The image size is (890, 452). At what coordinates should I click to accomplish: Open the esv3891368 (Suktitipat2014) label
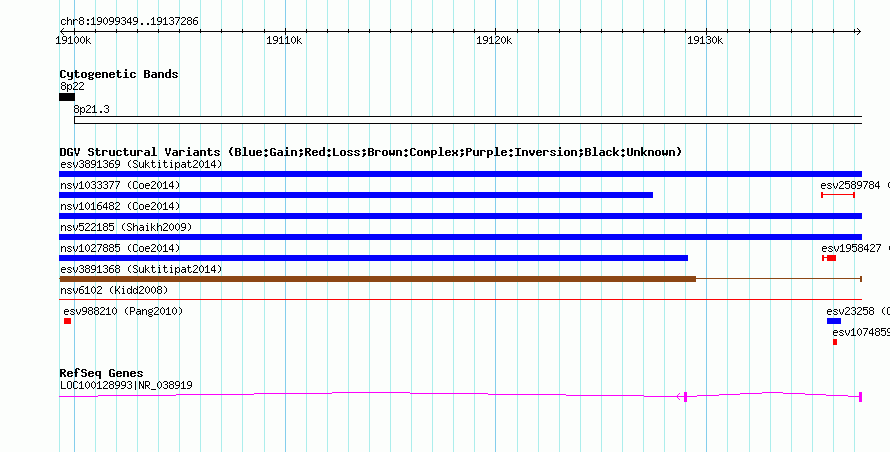pyautogui.click(x=141, y=269)
